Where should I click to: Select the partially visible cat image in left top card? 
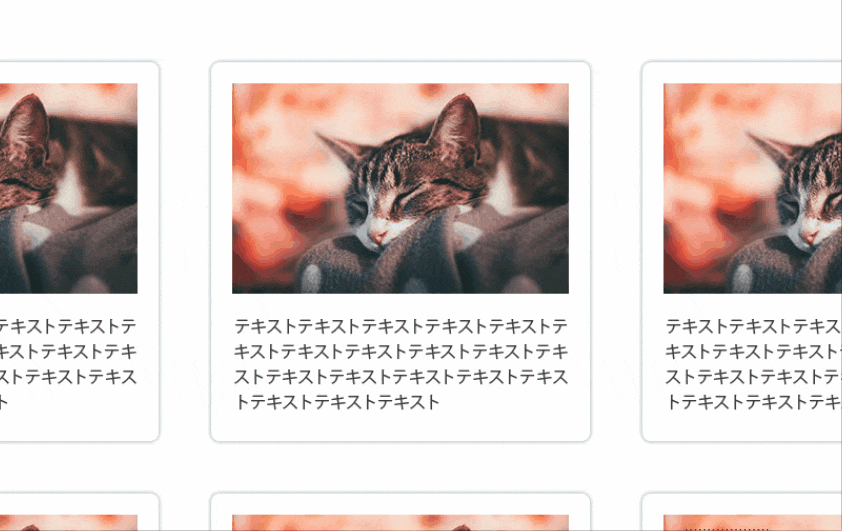click(68, 188)
